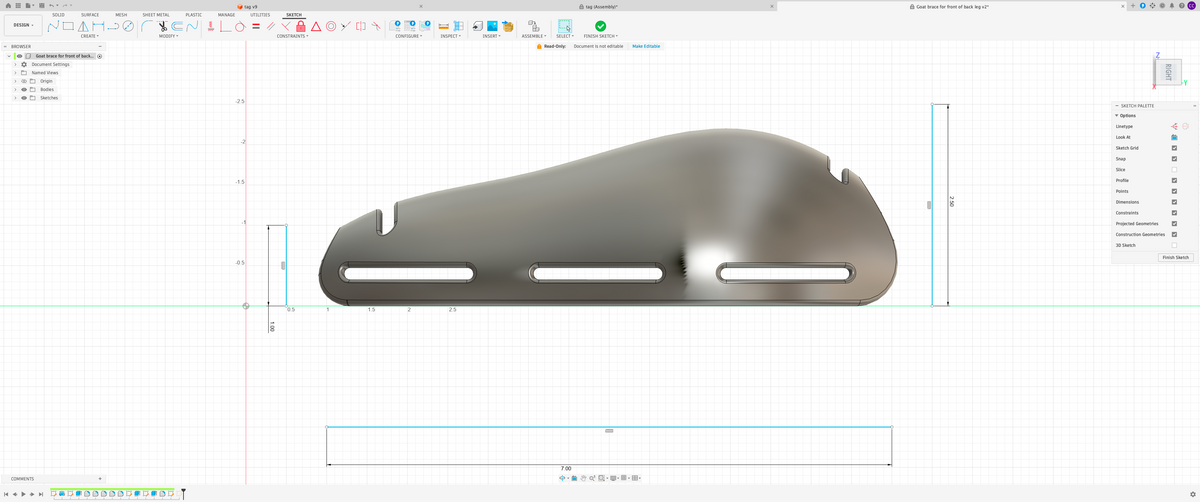Click the Finish Sketch palette button
Screen dimensions: 1200x502
pyautogui.click(x=1175, y=257)
